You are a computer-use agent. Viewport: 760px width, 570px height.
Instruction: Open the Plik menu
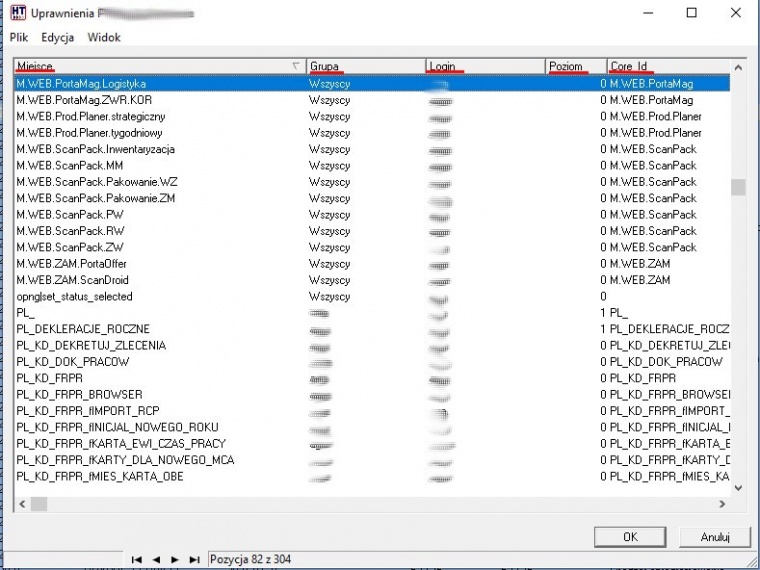(19, 37)
